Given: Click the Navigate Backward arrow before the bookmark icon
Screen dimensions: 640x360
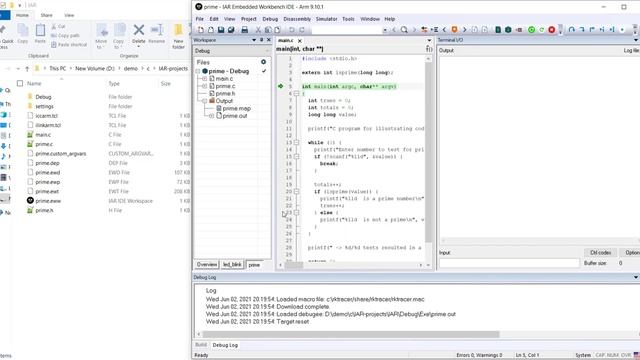Looking at the screenshot, I should tap(444, 30).
